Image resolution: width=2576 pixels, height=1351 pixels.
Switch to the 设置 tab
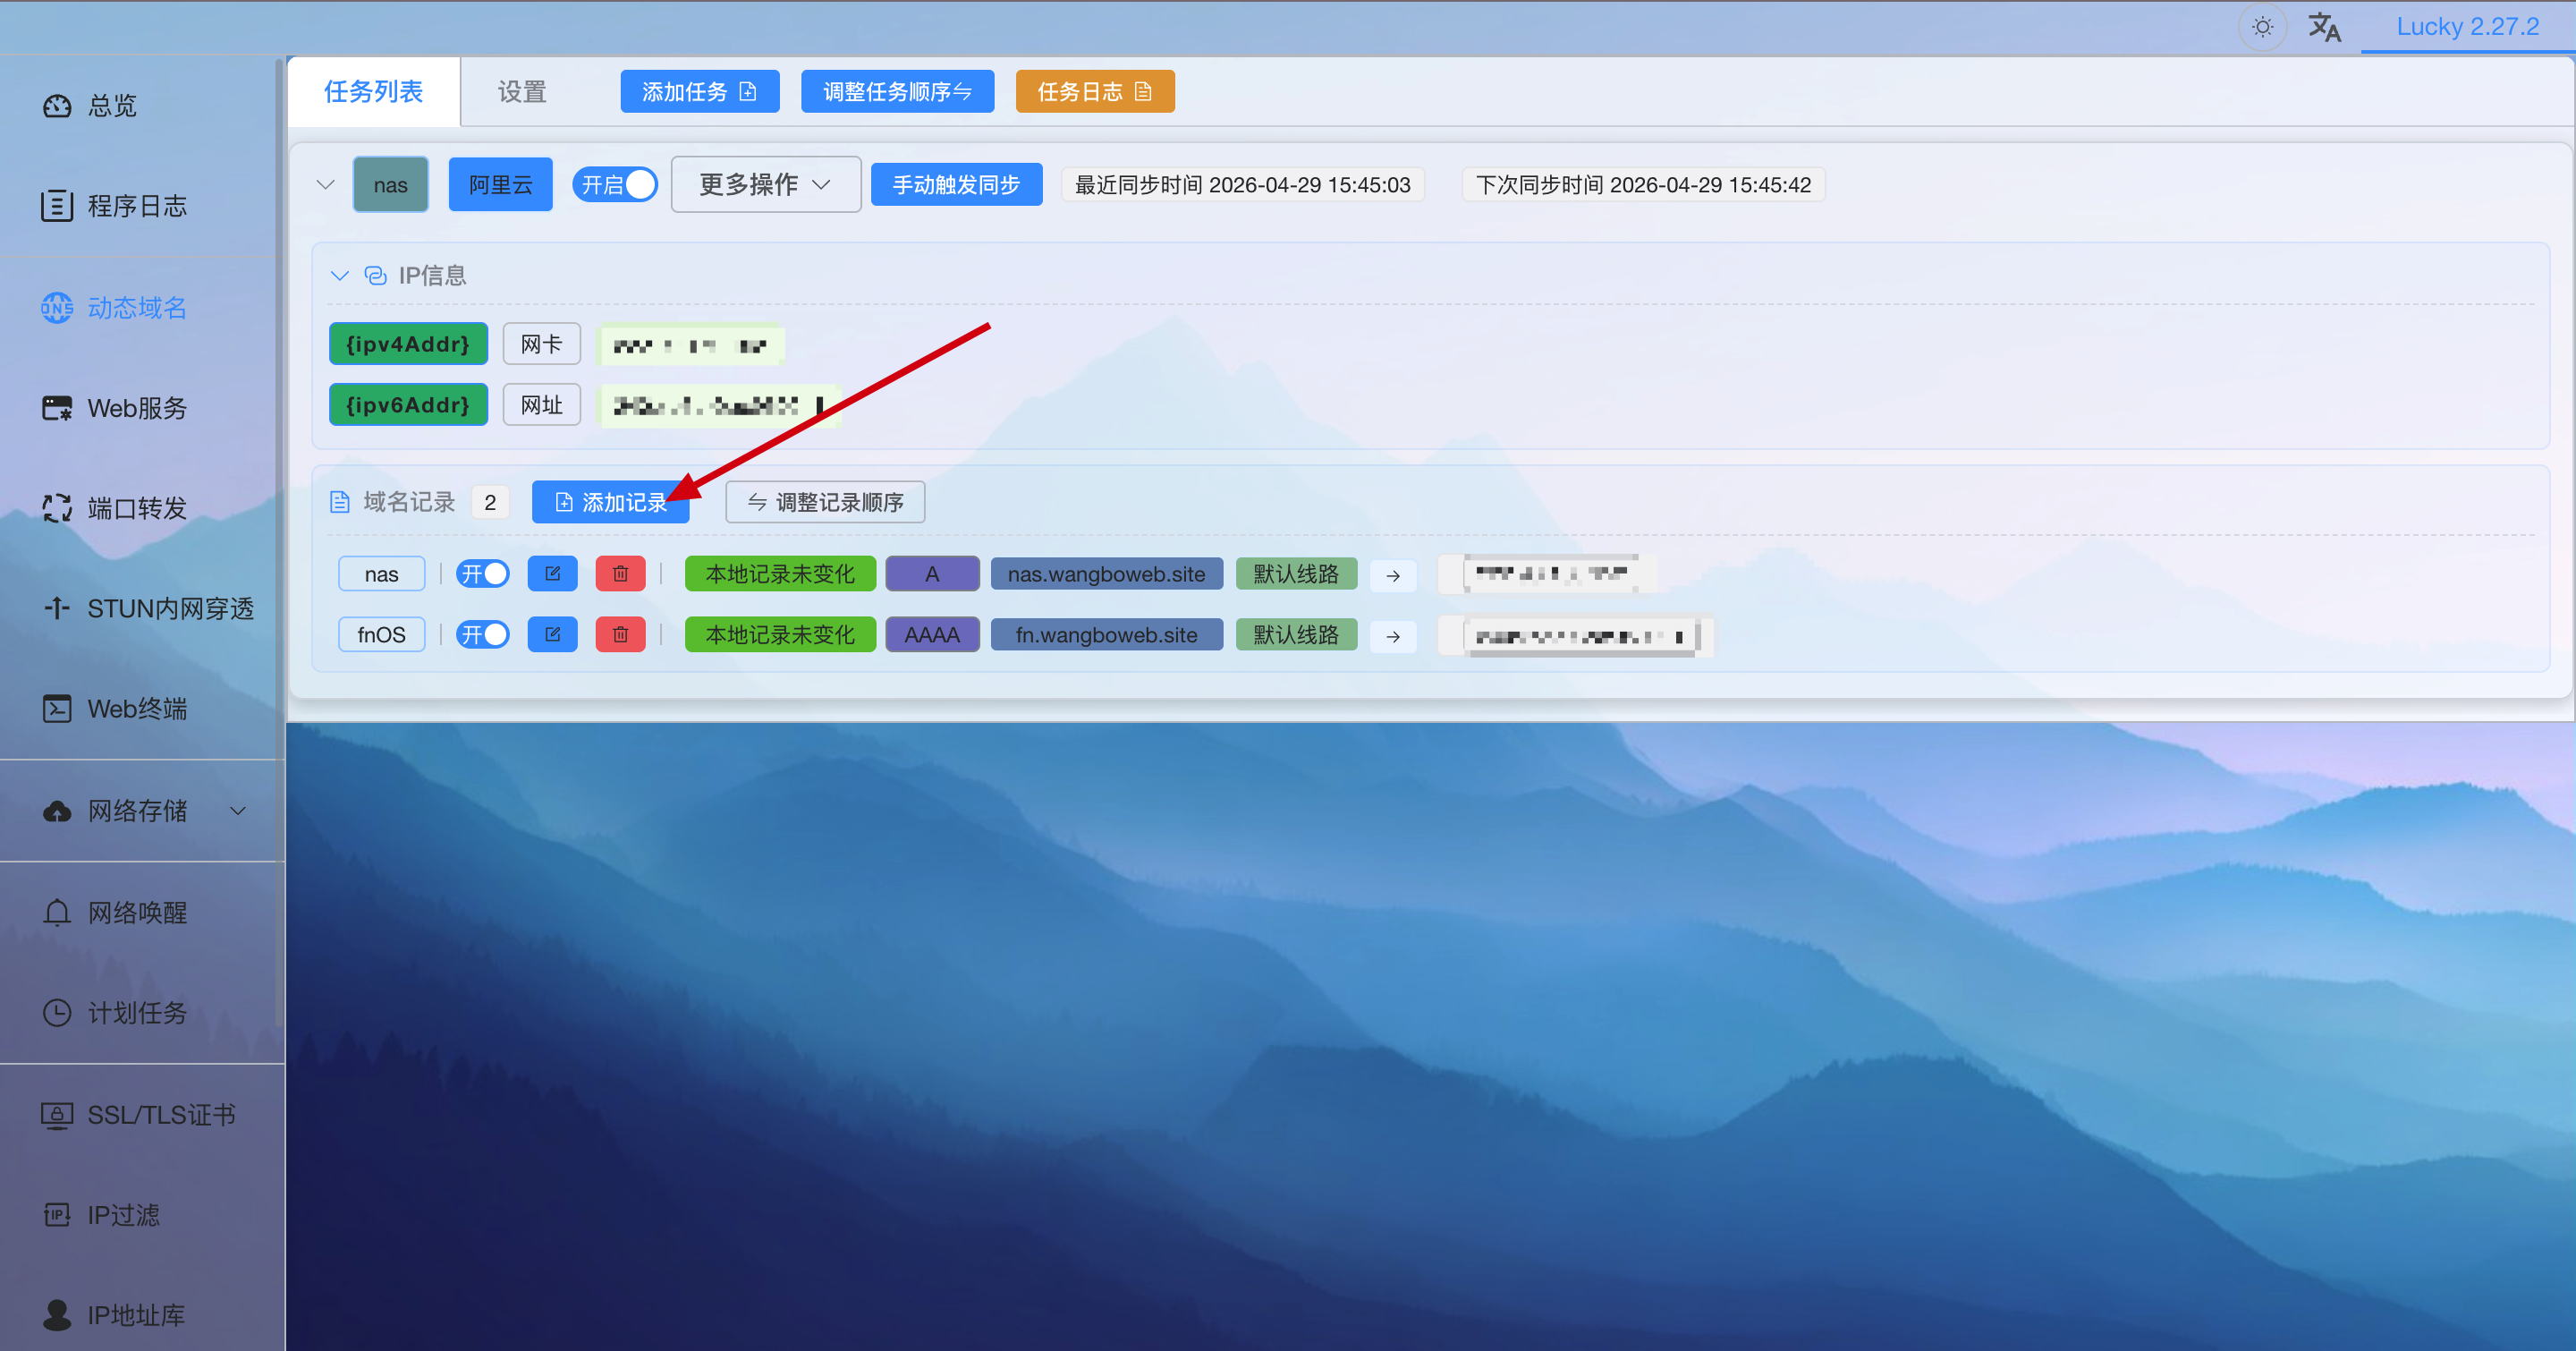pyautogui.click(x=522, y=92)
